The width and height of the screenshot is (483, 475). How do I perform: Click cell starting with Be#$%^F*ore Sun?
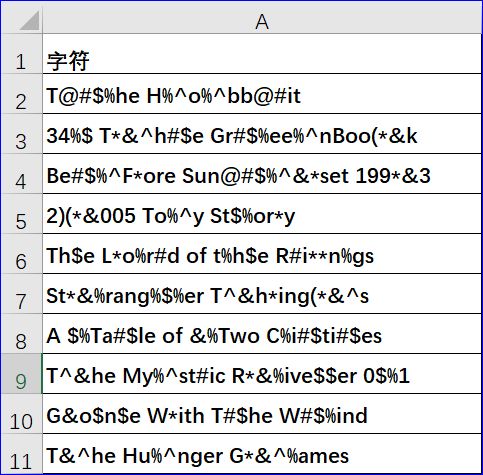click(262, 174)
